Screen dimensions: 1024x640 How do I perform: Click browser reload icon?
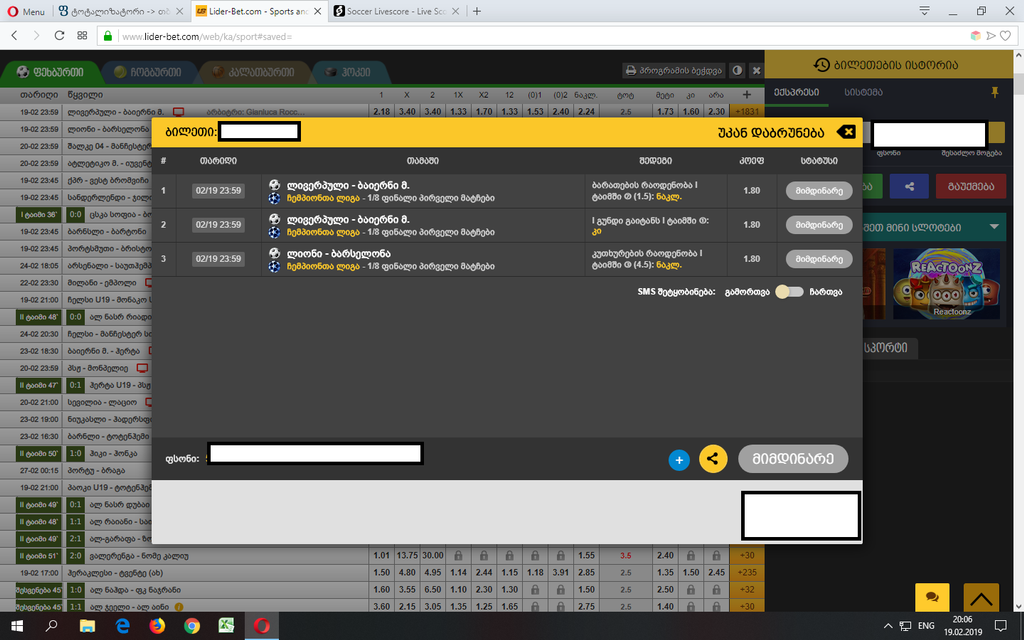pyautogui.click(x=59, y=36)
